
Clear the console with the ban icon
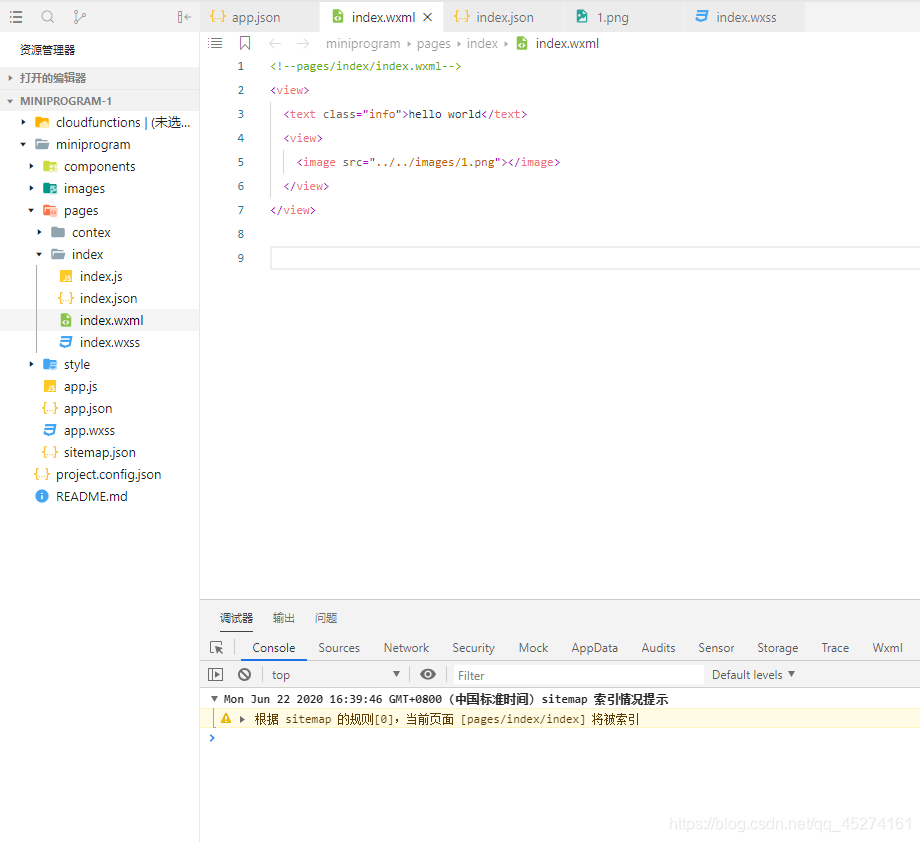point(245,675)
